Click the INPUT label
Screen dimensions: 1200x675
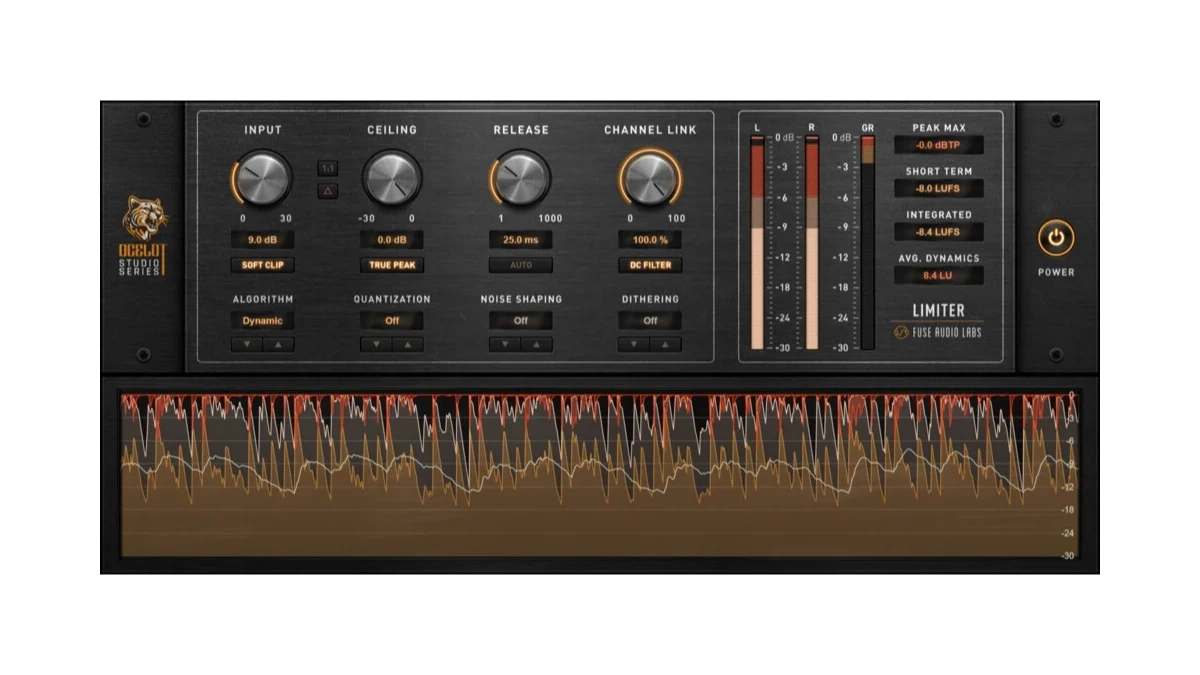[263, 130]
